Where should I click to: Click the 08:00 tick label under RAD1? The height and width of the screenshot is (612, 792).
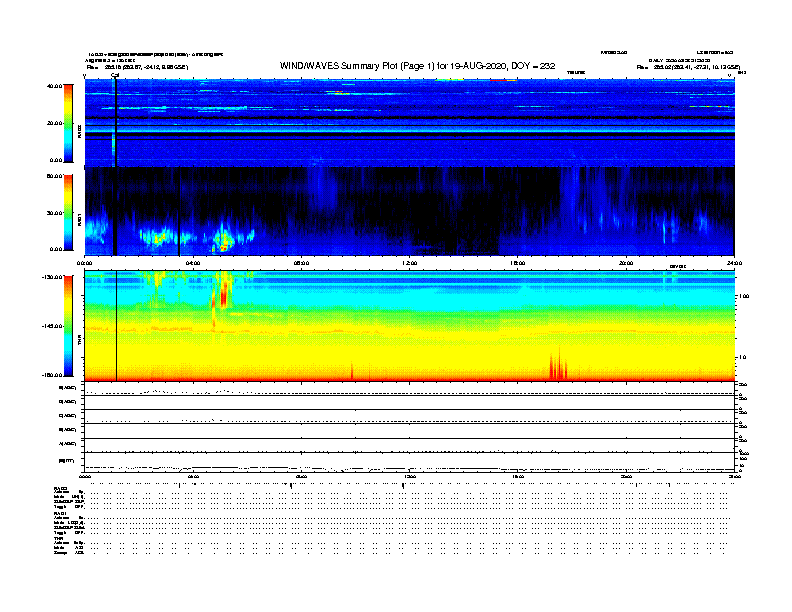(301, 263)
